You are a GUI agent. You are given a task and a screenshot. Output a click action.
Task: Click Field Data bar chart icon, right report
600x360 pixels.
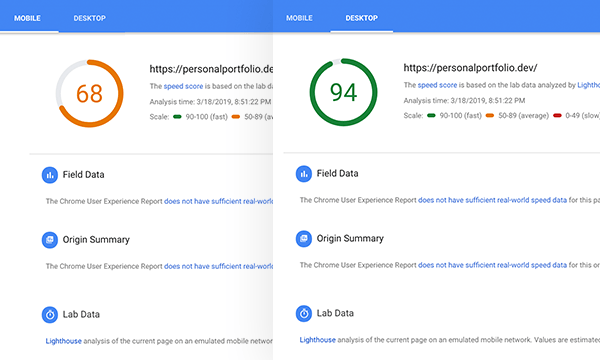pyautogui.click(x=304, y=174)
